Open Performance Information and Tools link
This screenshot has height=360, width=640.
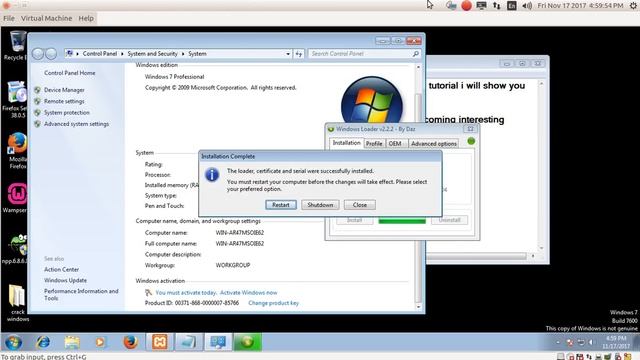[x=81, y=295]
